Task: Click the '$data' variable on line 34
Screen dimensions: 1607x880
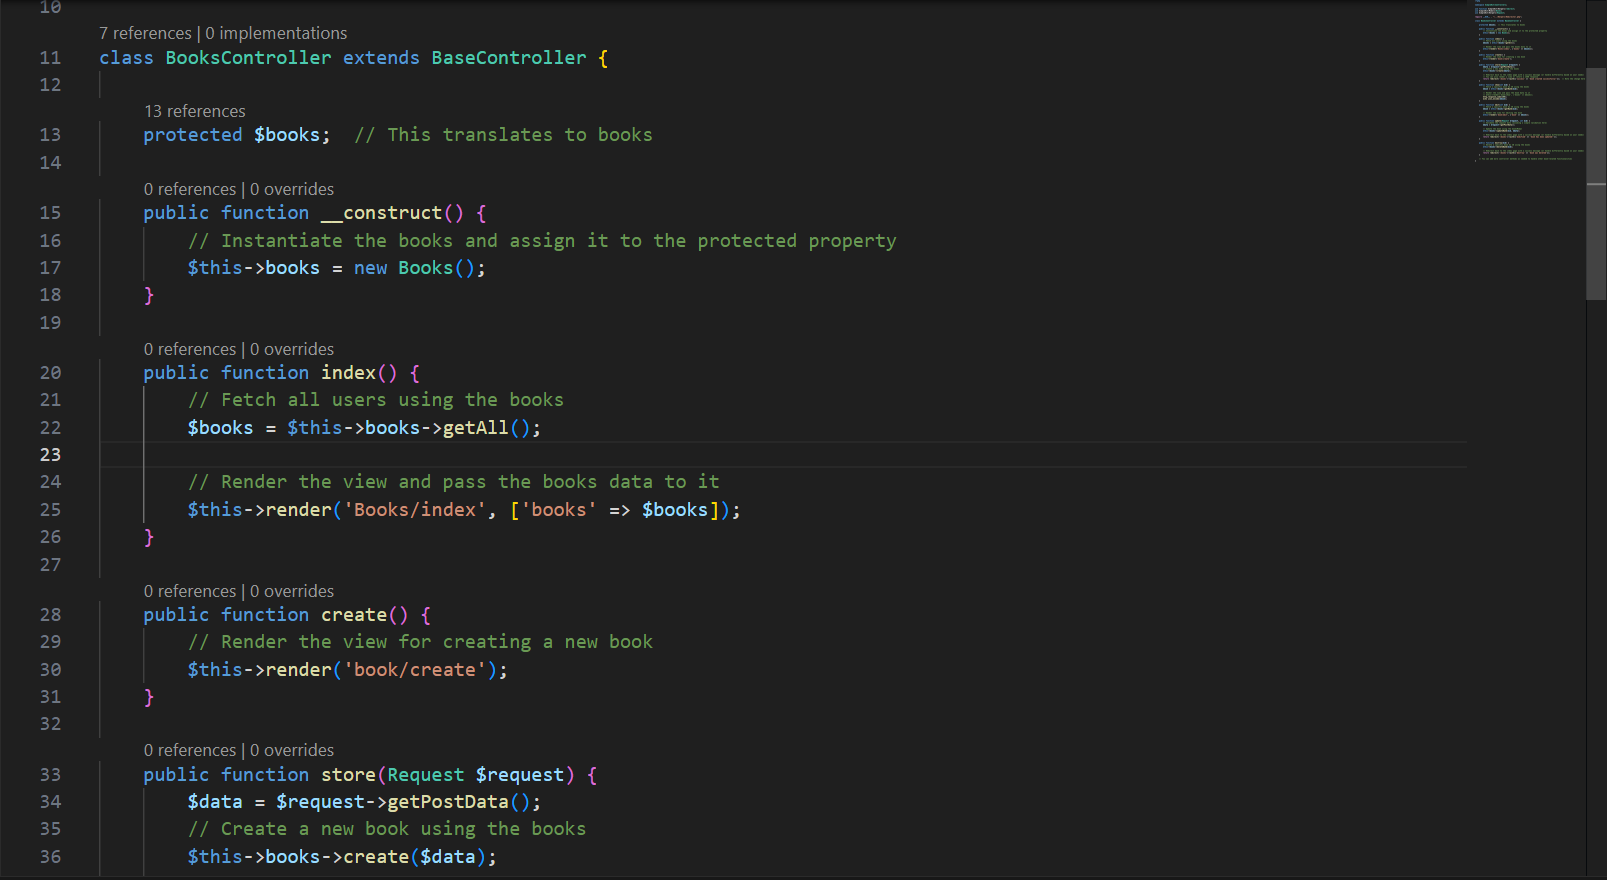Action: click(x=215, y=802)
